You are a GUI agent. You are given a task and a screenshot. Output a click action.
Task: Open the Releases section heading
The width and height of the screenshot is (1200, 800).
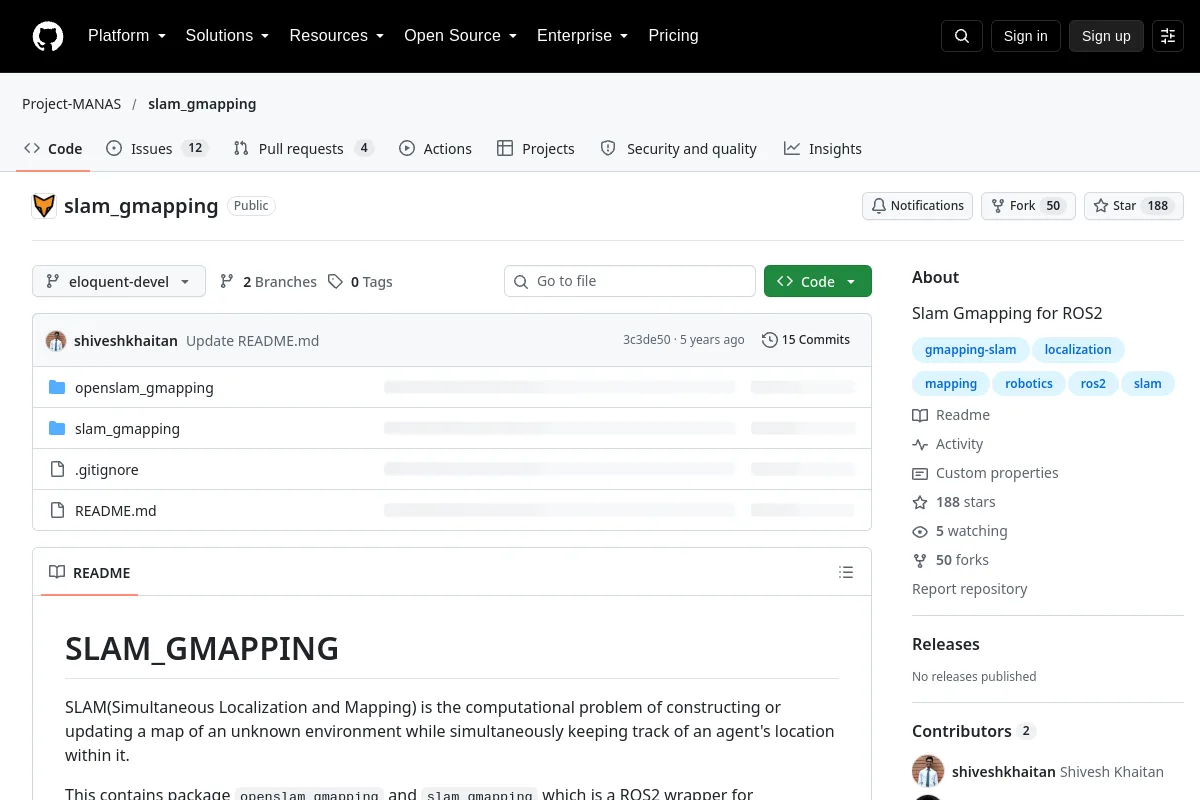(946, 644)
